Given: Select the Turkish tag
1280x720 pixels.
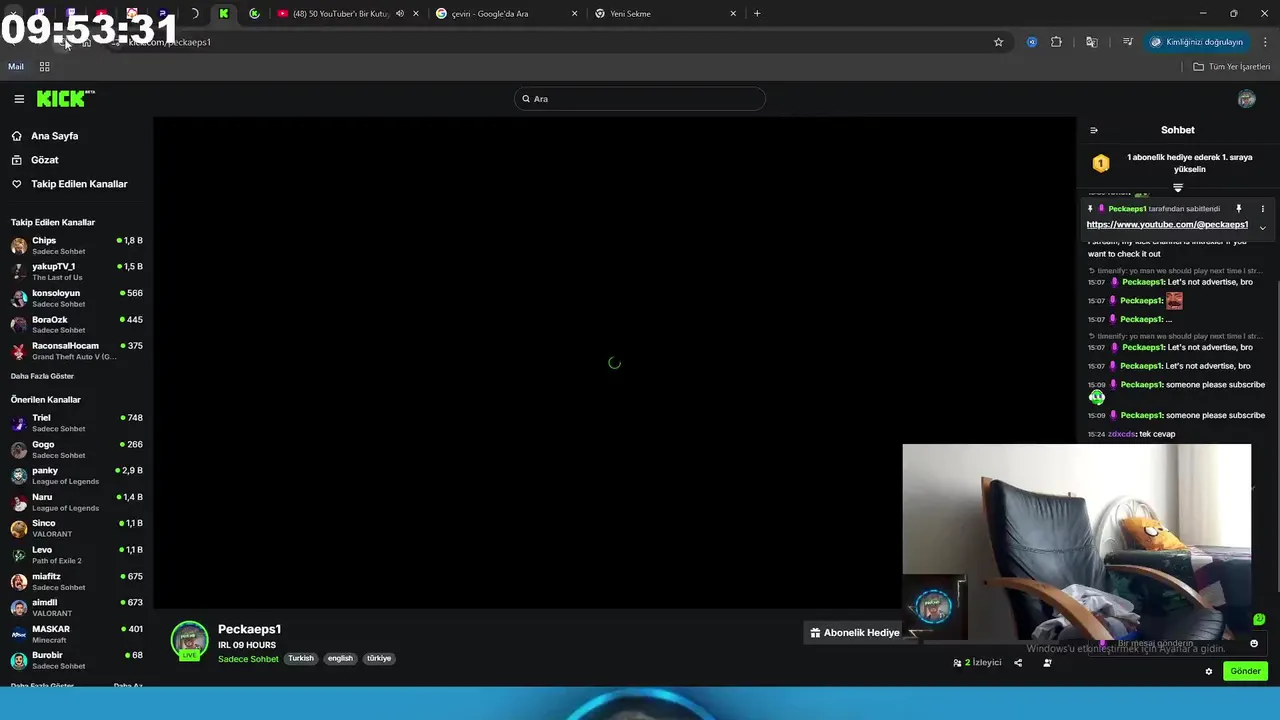Looking at the screenshot, I should coord(301,658).
